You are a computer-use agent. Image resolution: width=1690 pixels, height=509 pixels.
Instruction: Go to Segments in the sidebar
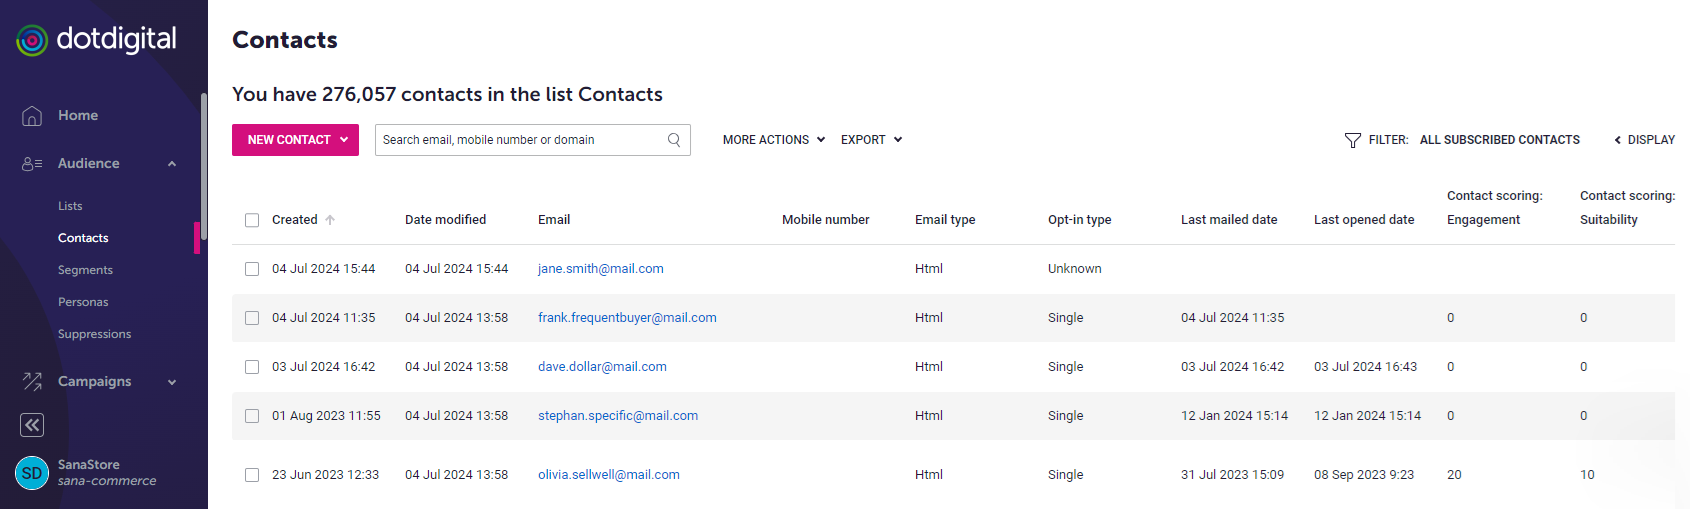coord(85,270)
